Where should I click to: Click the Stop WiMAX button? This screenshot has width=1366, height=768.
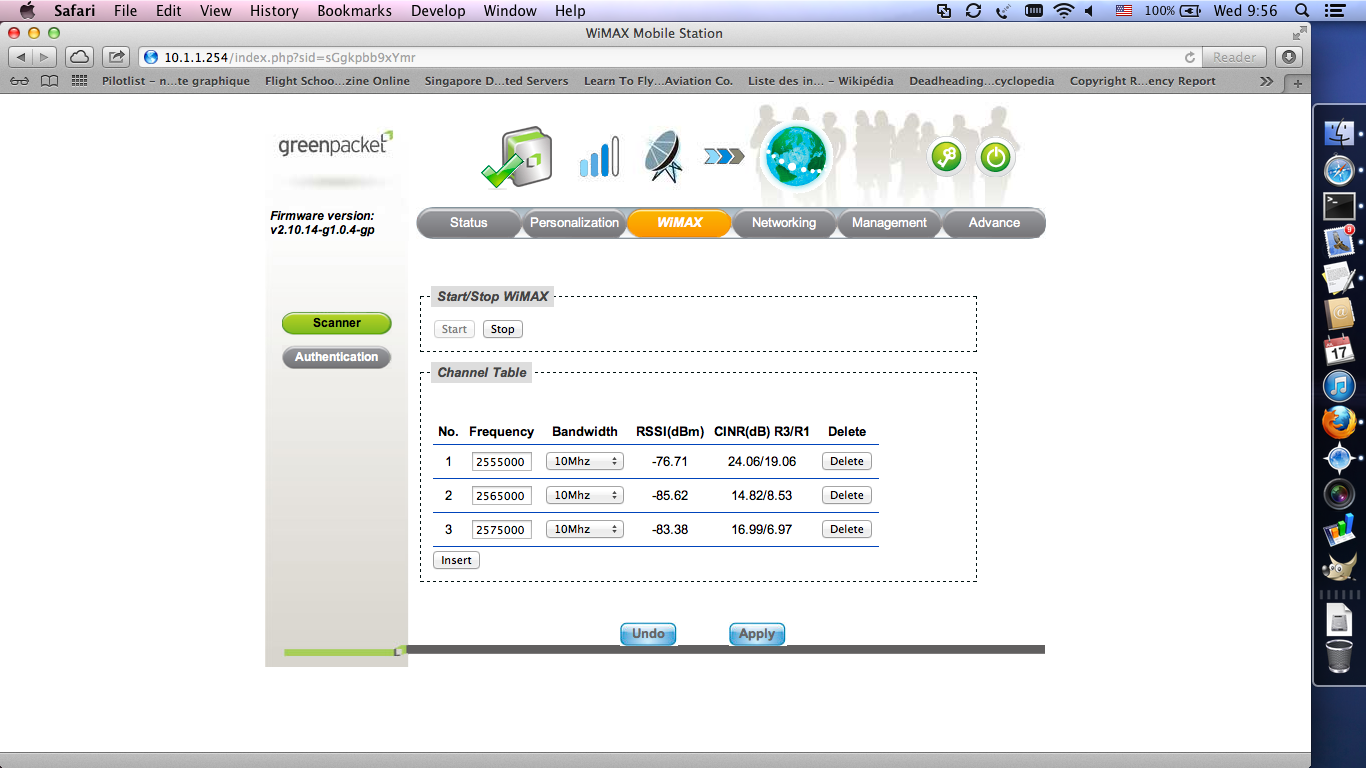point(503,329)
